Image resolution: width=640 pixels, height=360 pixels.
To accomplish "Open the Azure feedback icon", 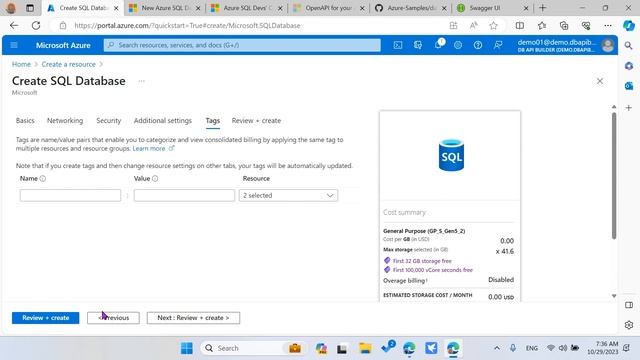I will pos(498,45).
